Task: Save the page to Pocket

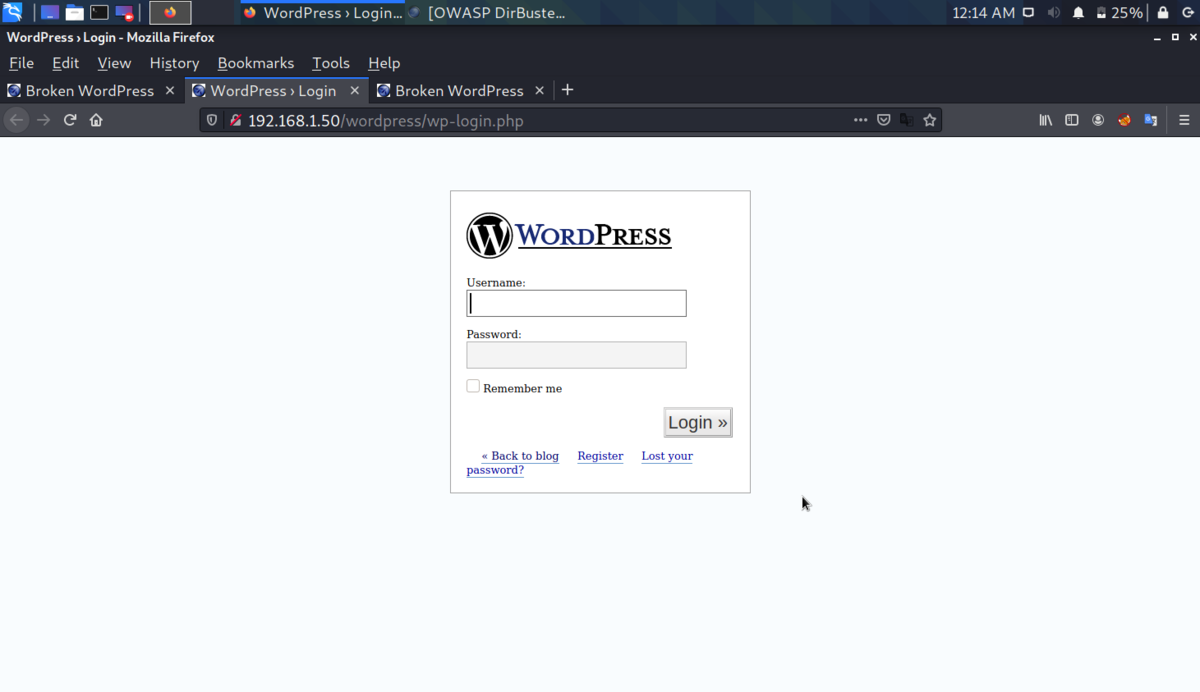Action: (884, 120)
